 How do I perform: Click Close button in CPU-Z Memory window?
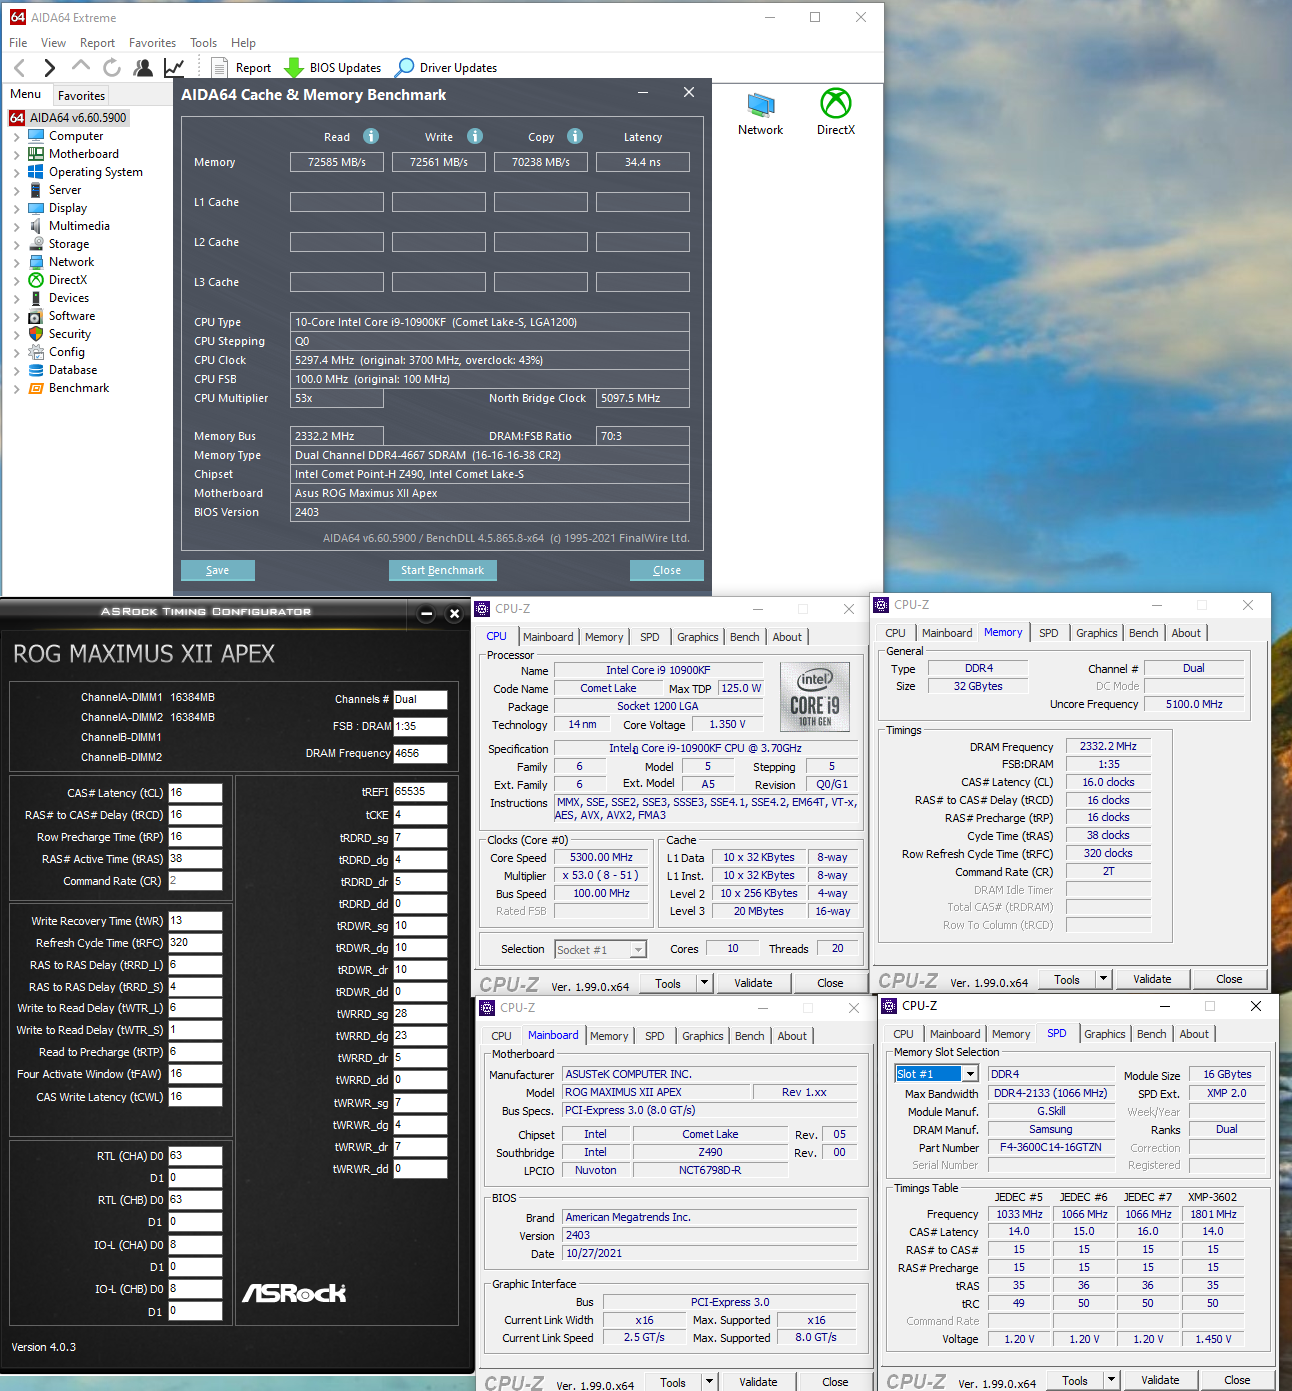[x=1229, y=979]
